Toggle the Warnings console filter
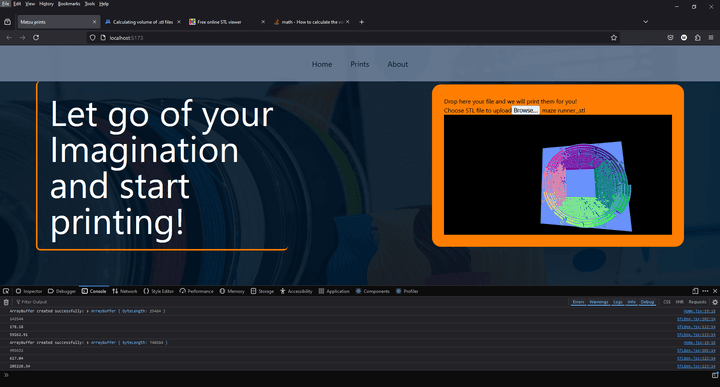 pos(598,302)
